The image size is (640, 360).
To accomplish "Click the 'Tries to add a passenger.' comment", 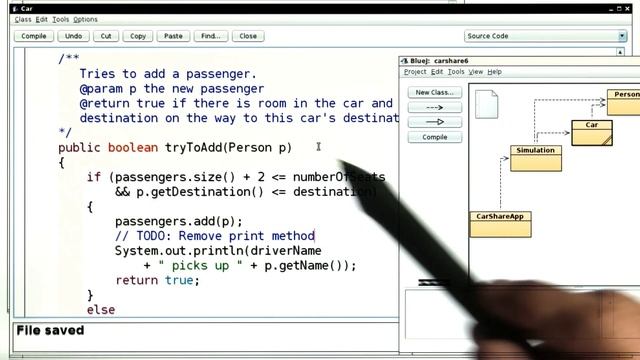I will pyautogui.click(x=168, y=74).
